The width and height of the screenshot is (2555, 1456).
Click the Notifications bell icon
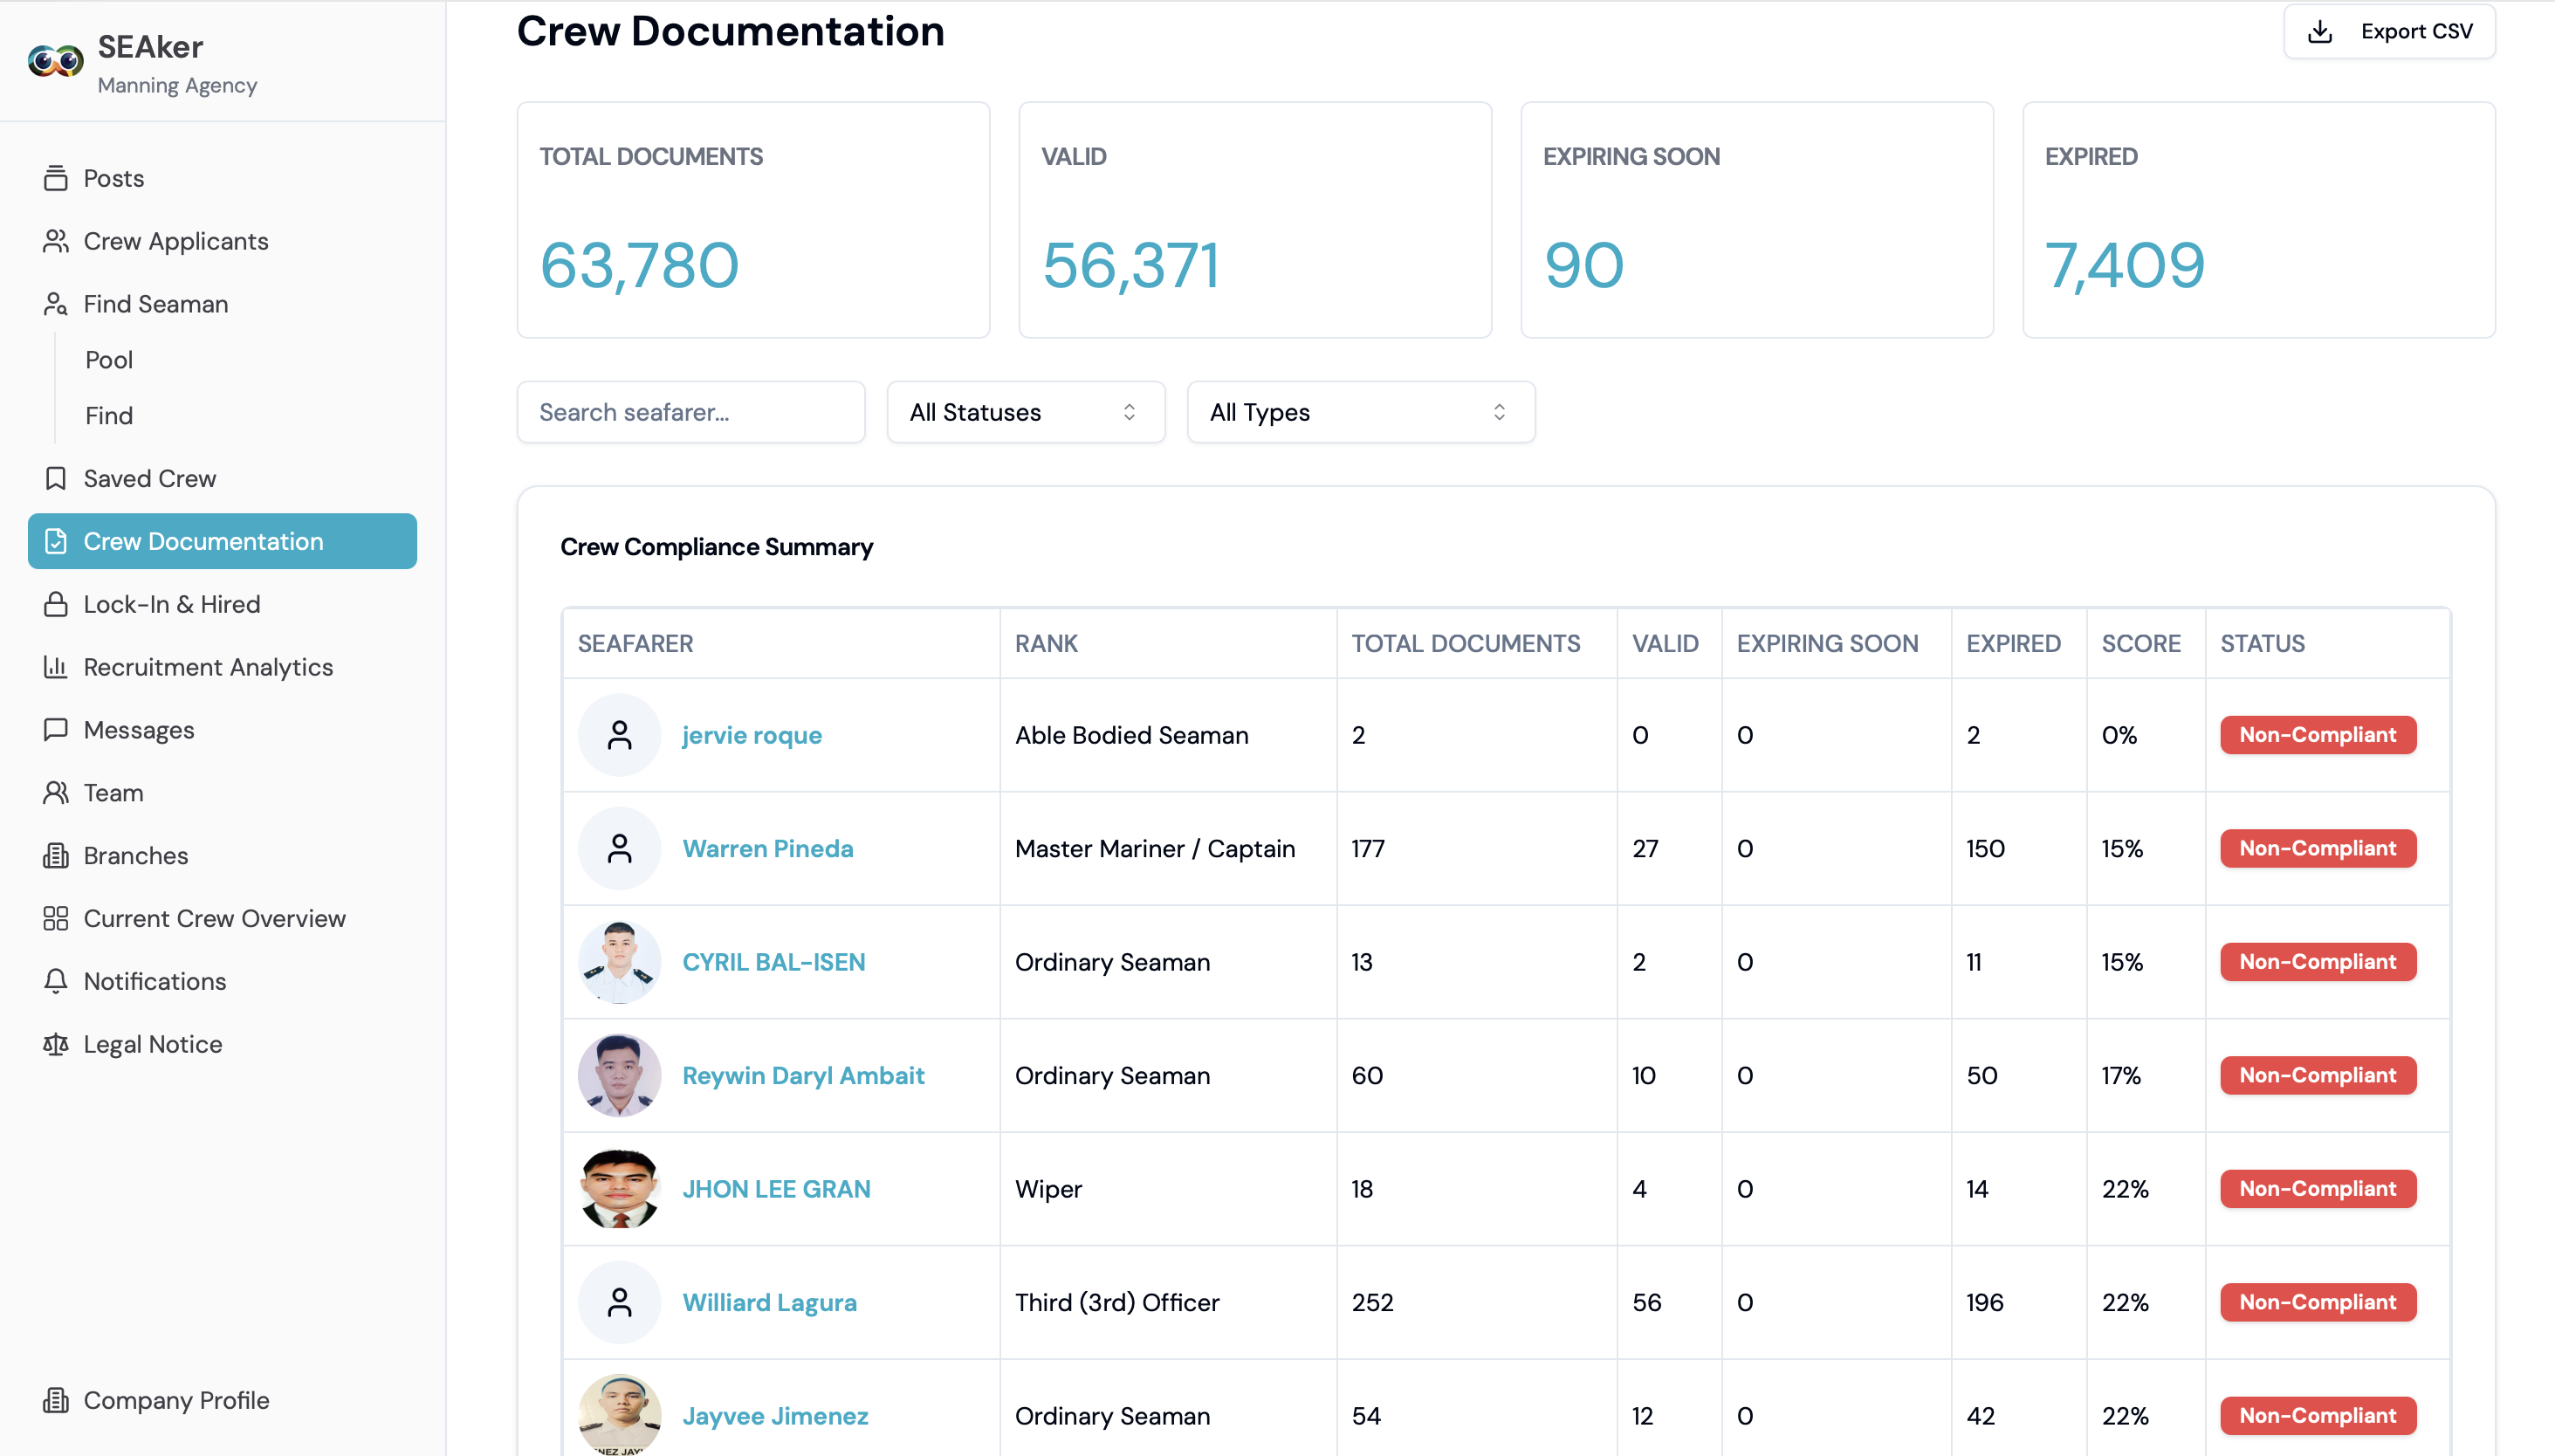coord(56,981)
